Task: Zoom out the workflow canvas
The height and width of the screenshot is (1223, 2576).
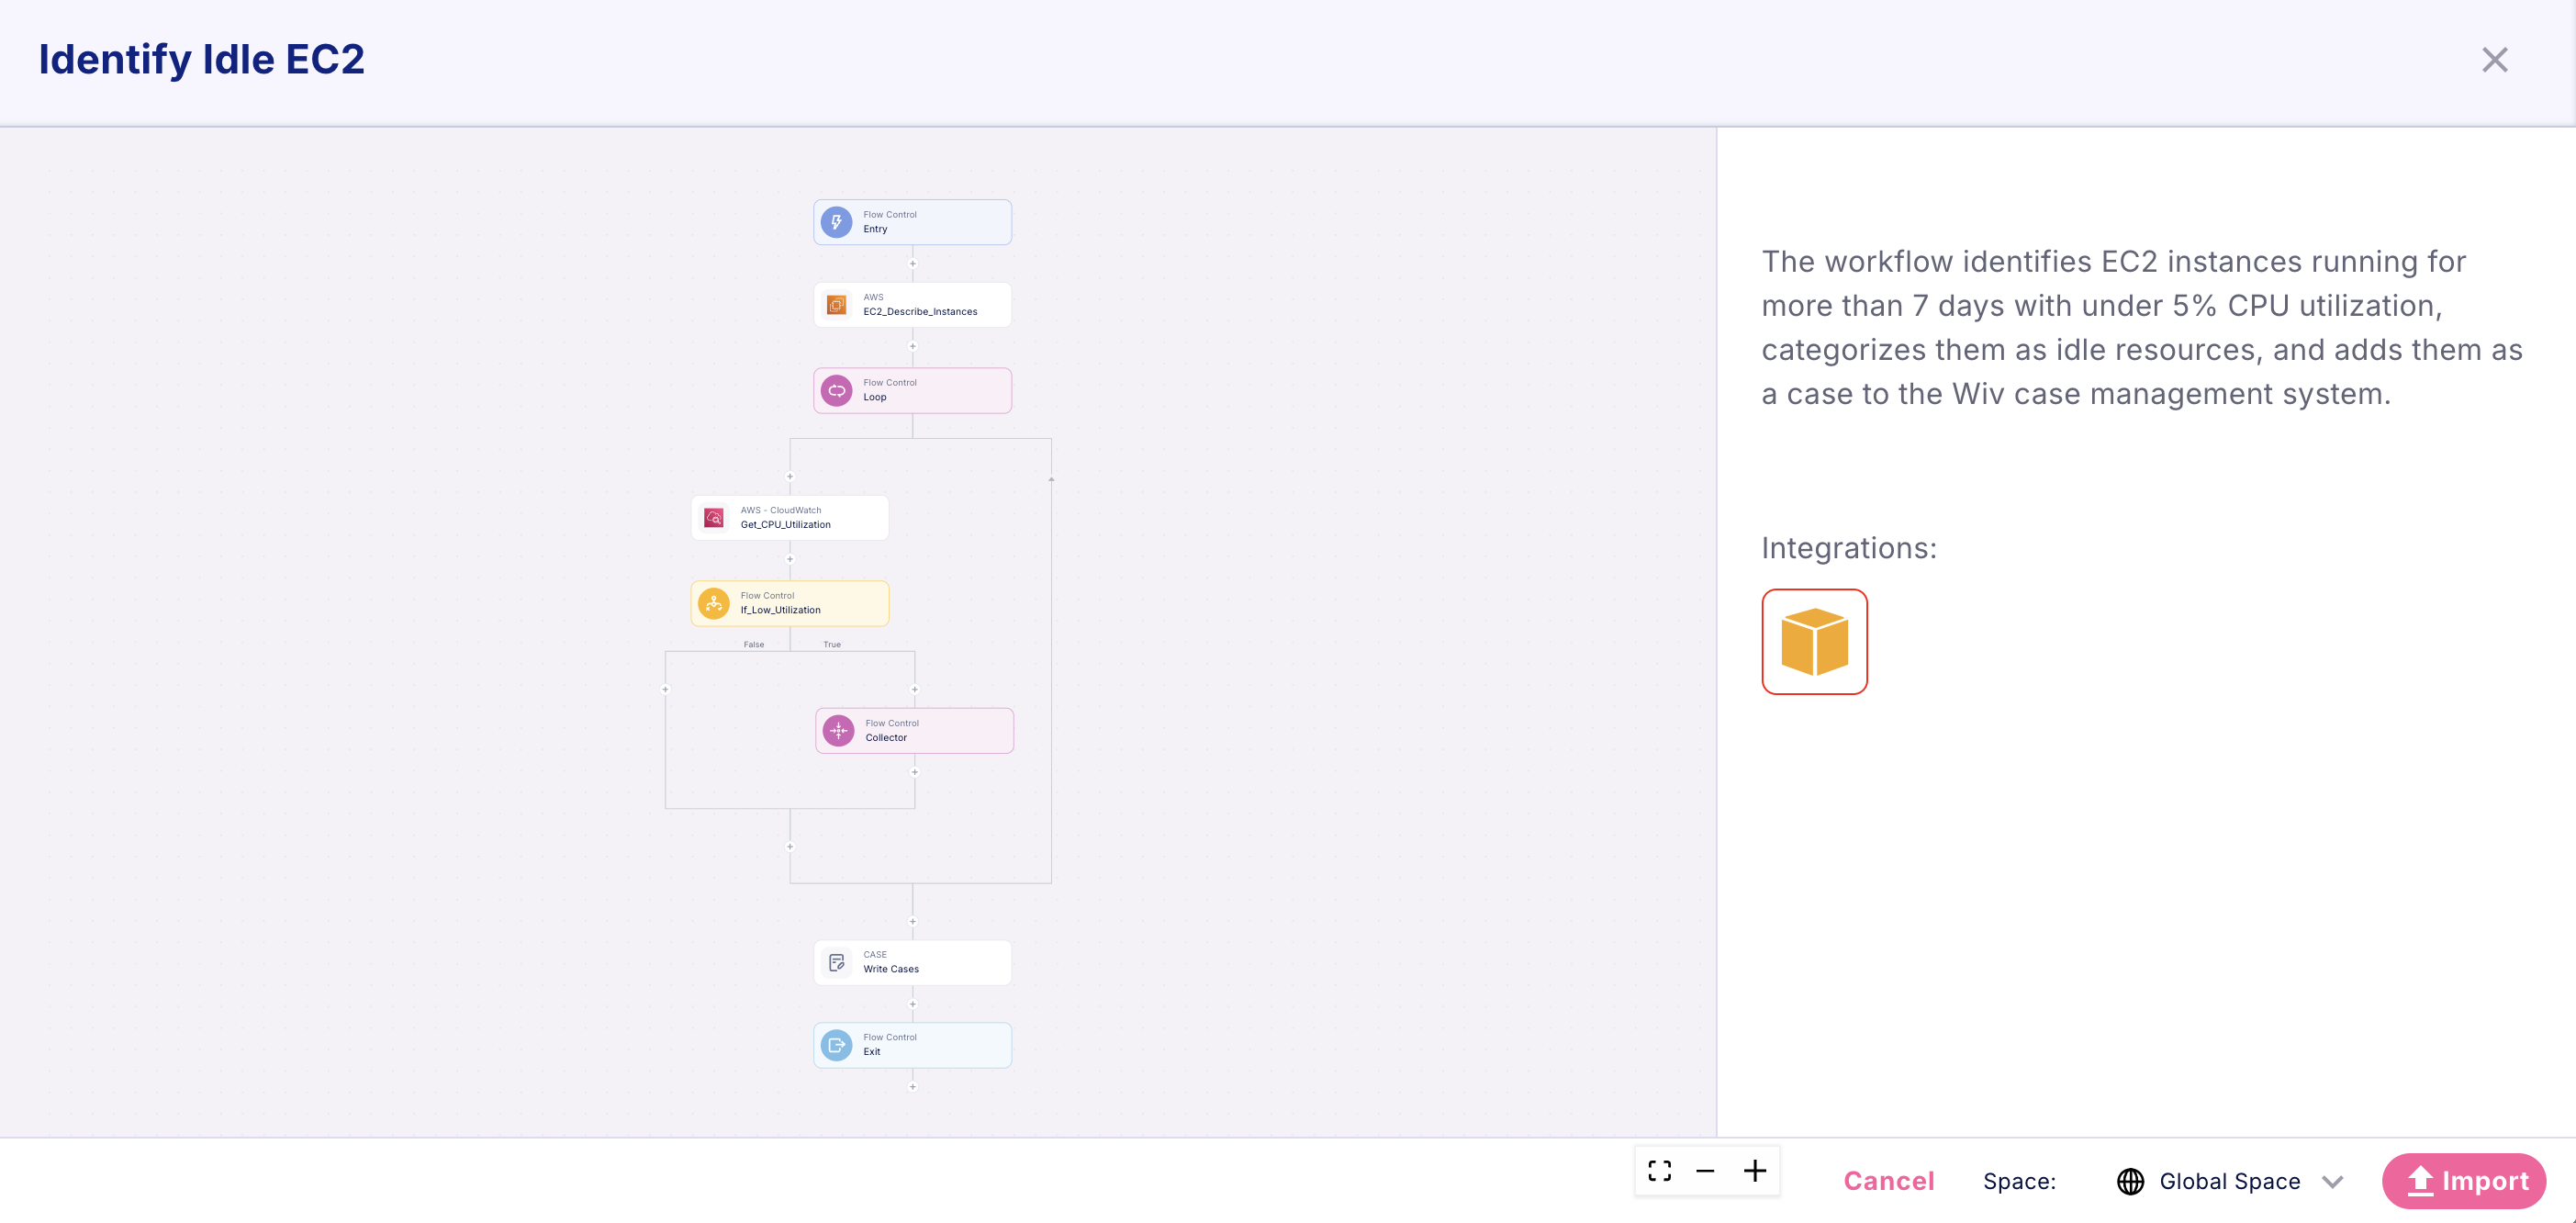Action: click(1706, 1171)
